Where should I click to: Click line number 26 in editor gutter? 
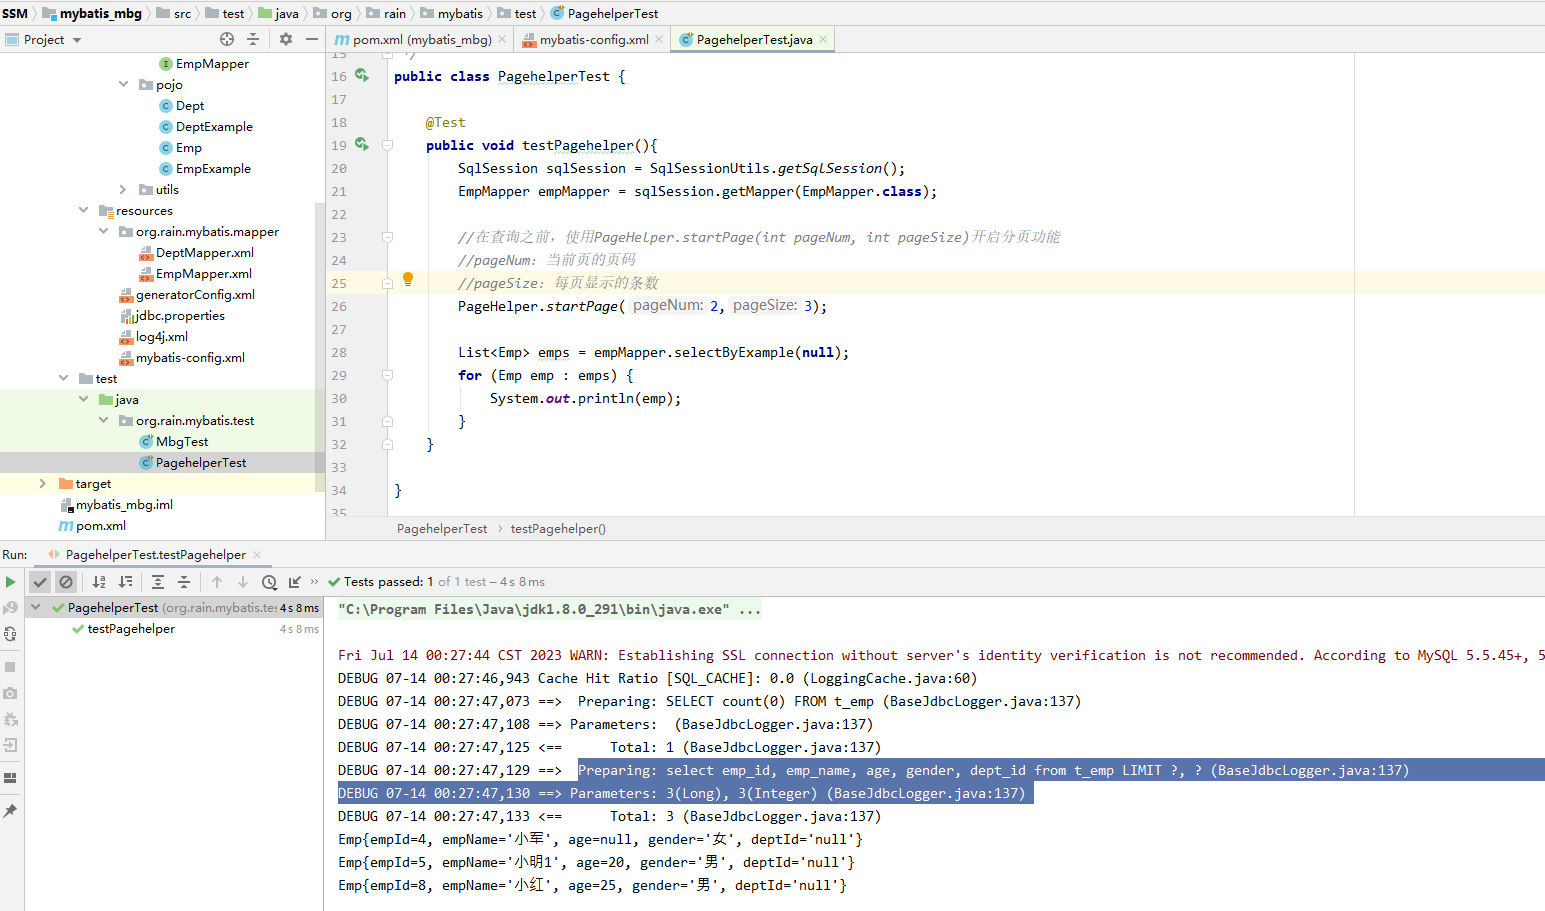coord(339,306)
